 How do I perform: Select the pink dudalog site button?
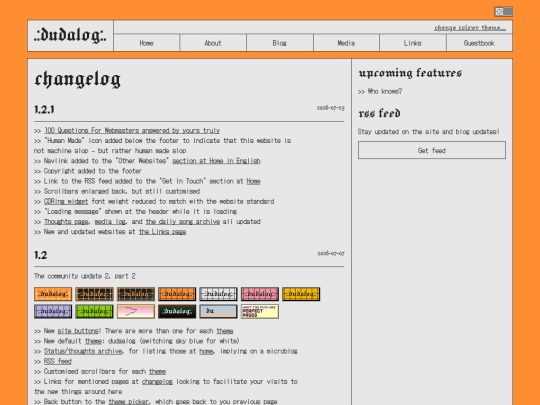point(260,294)
